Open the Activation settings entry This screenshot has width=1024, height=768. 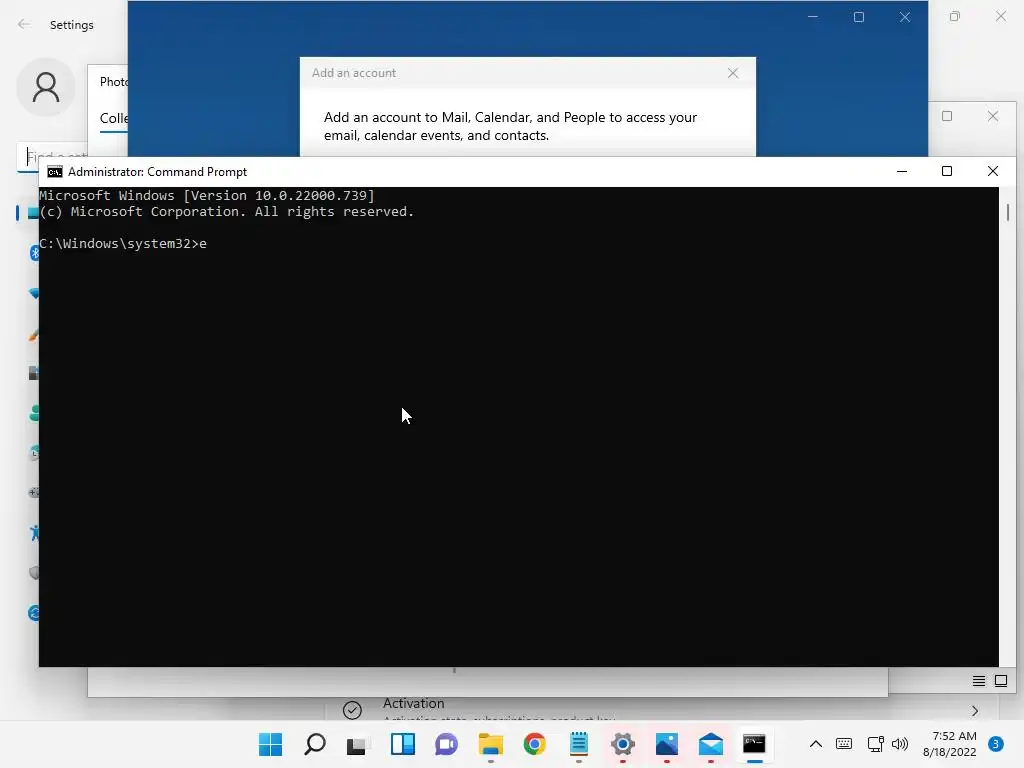click(x=662, y=709)
